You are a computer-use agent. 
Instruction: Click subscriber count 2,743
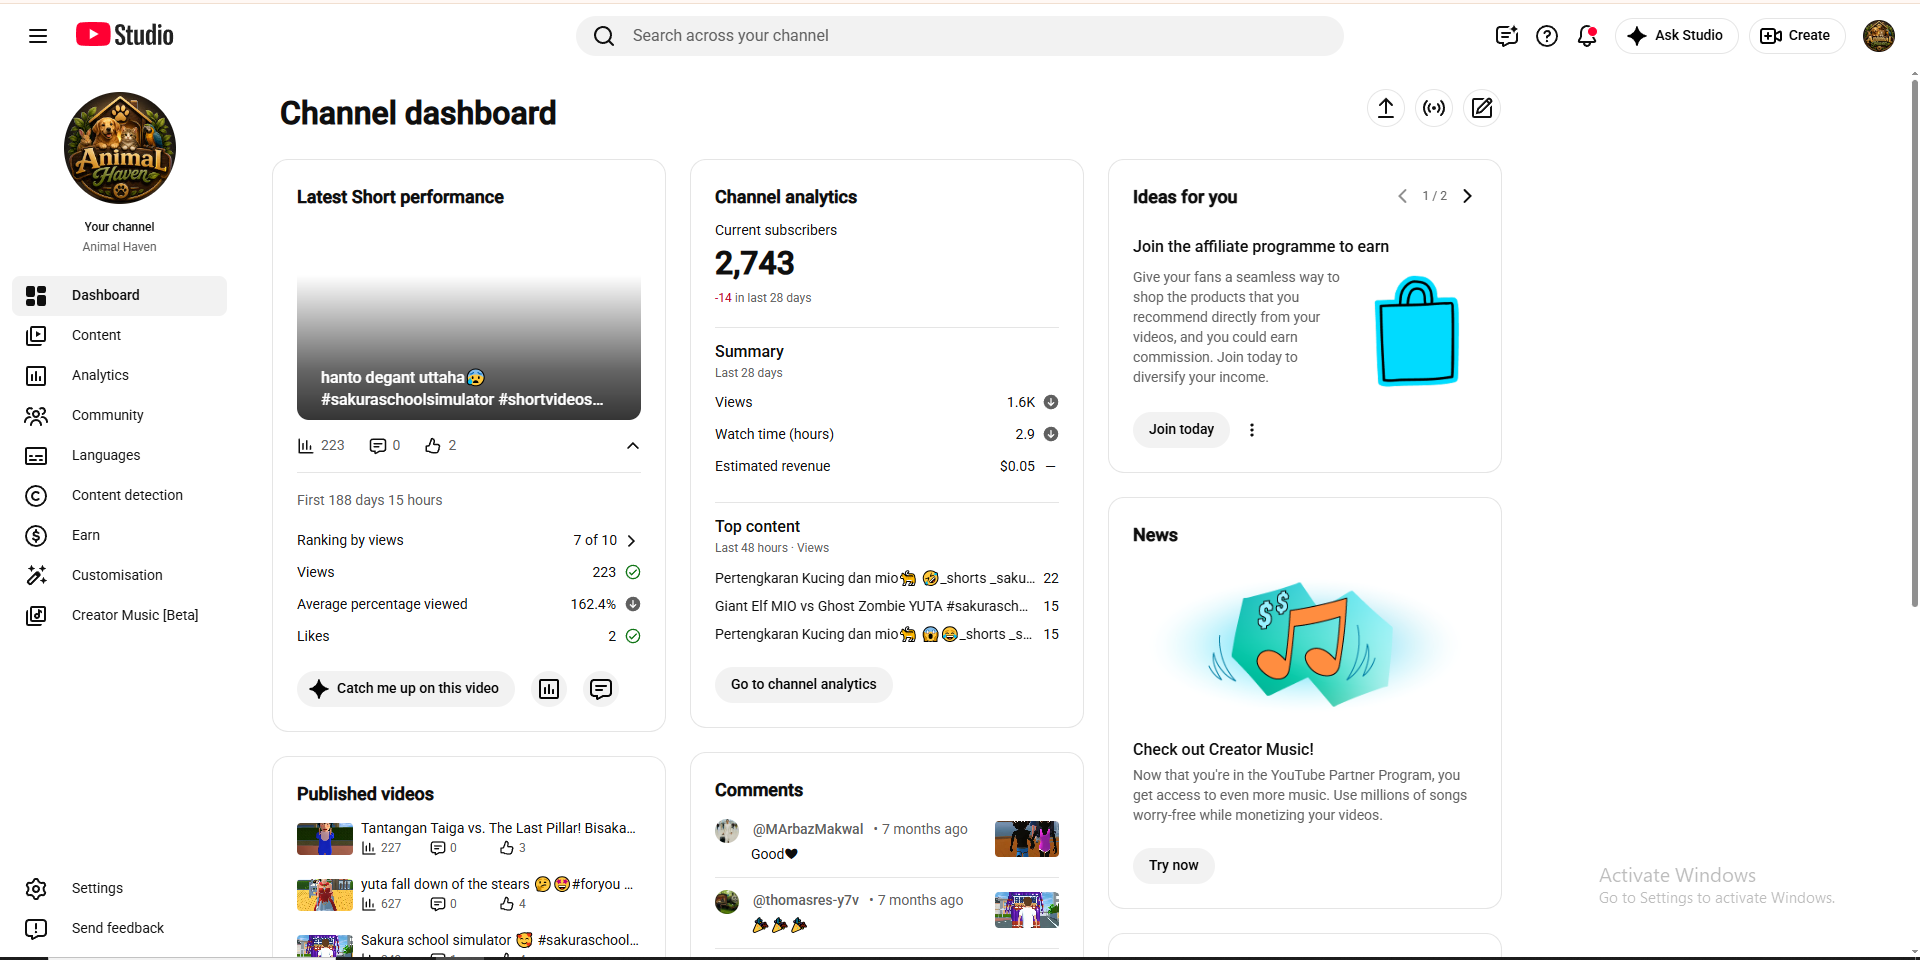[755, 264]
